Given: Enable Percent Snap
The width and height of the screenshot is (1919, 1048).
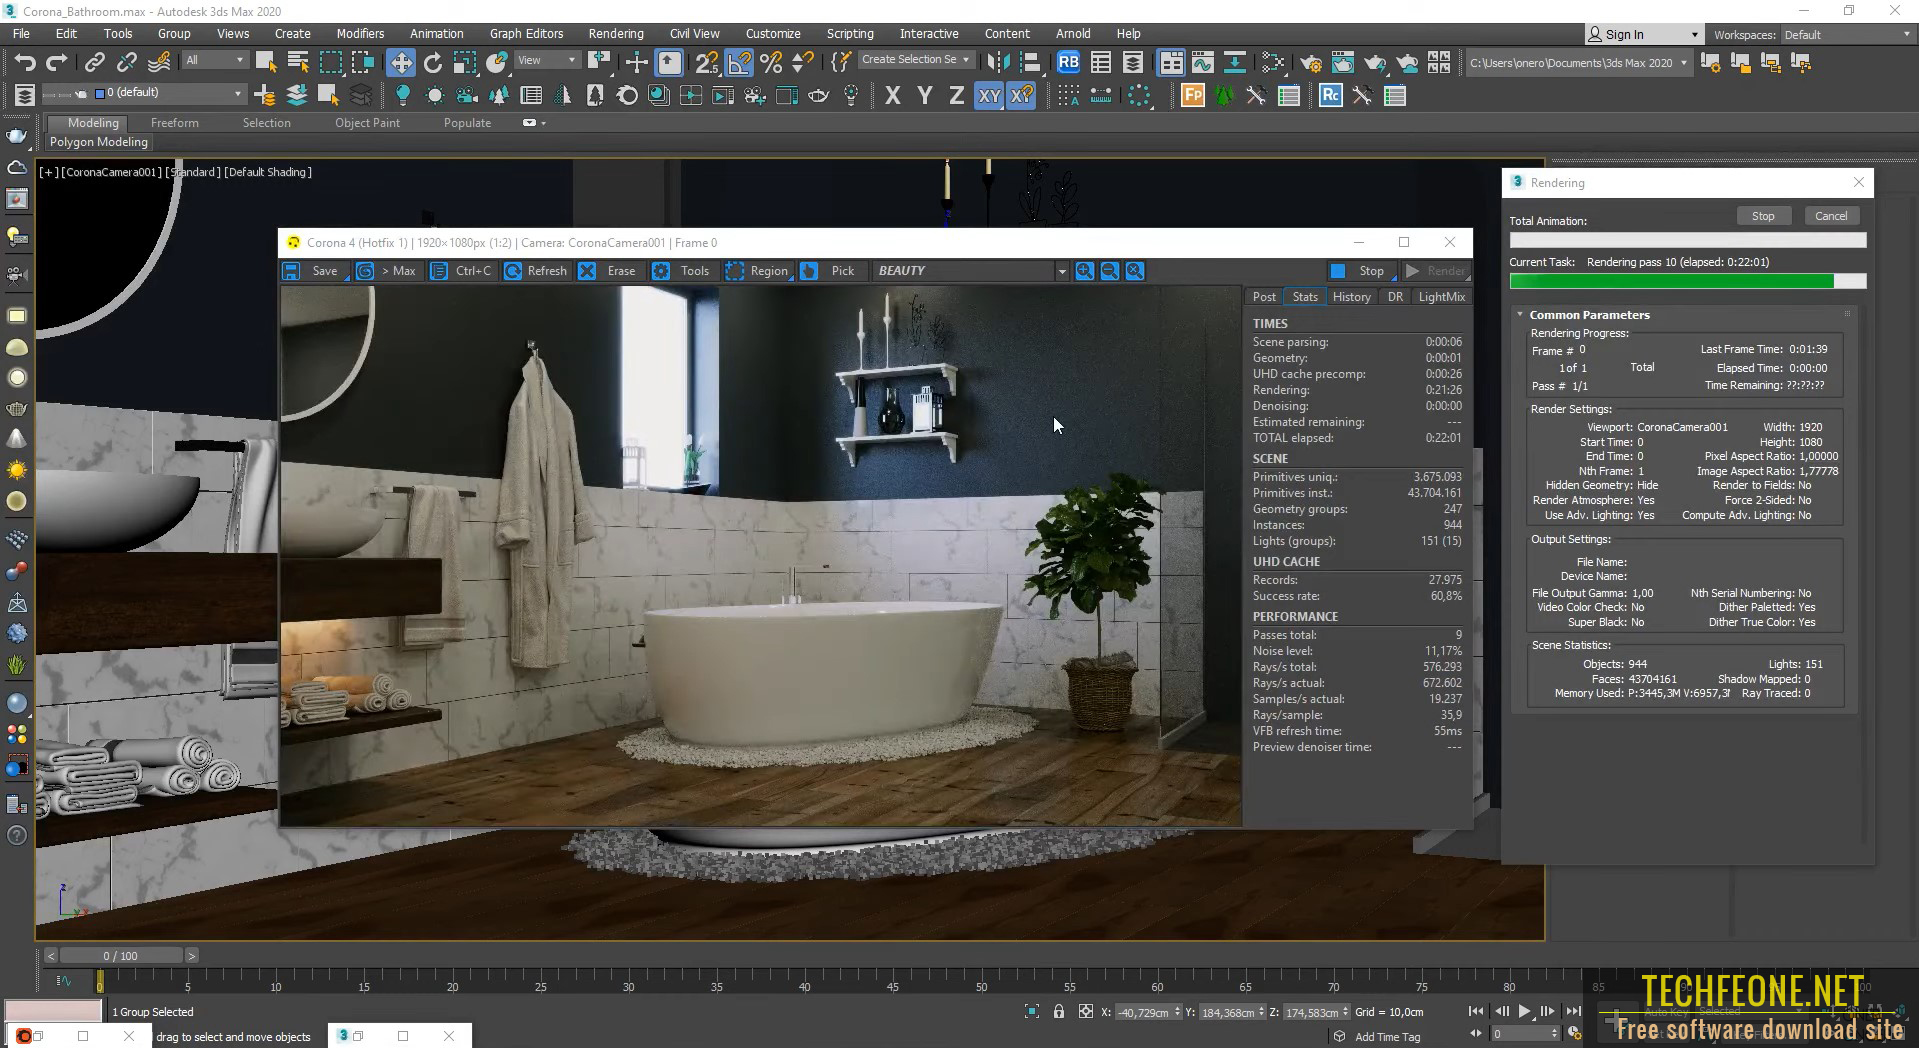Looking at the screenshot, I should tap(770, 62).
